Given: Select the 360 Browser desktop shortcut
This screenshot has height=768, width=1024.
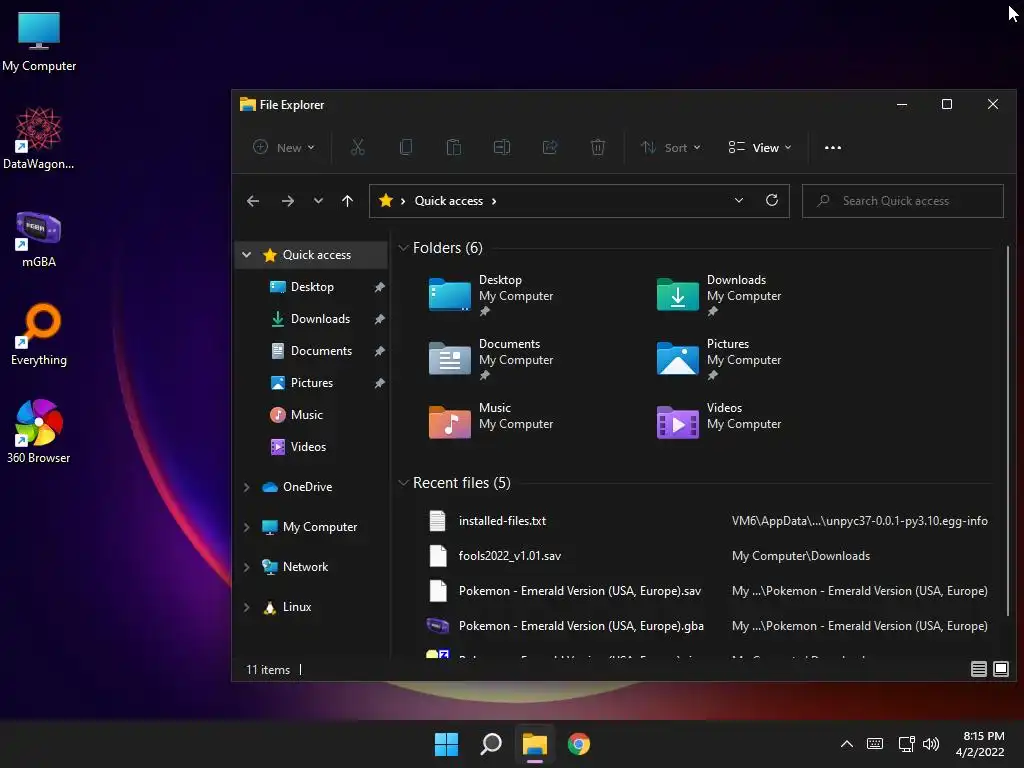Looking at the screenshot, I should [39, 432].
